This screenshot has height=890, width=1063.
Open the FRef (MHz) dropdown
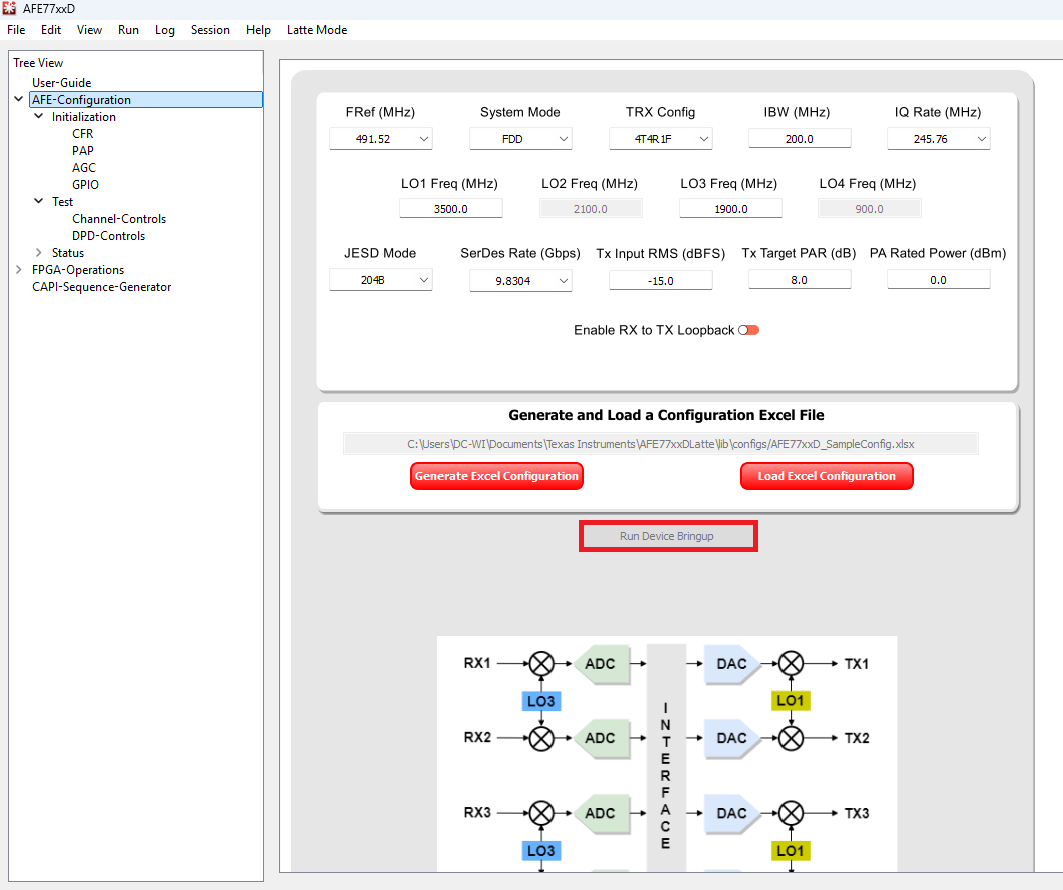point(381,139)
